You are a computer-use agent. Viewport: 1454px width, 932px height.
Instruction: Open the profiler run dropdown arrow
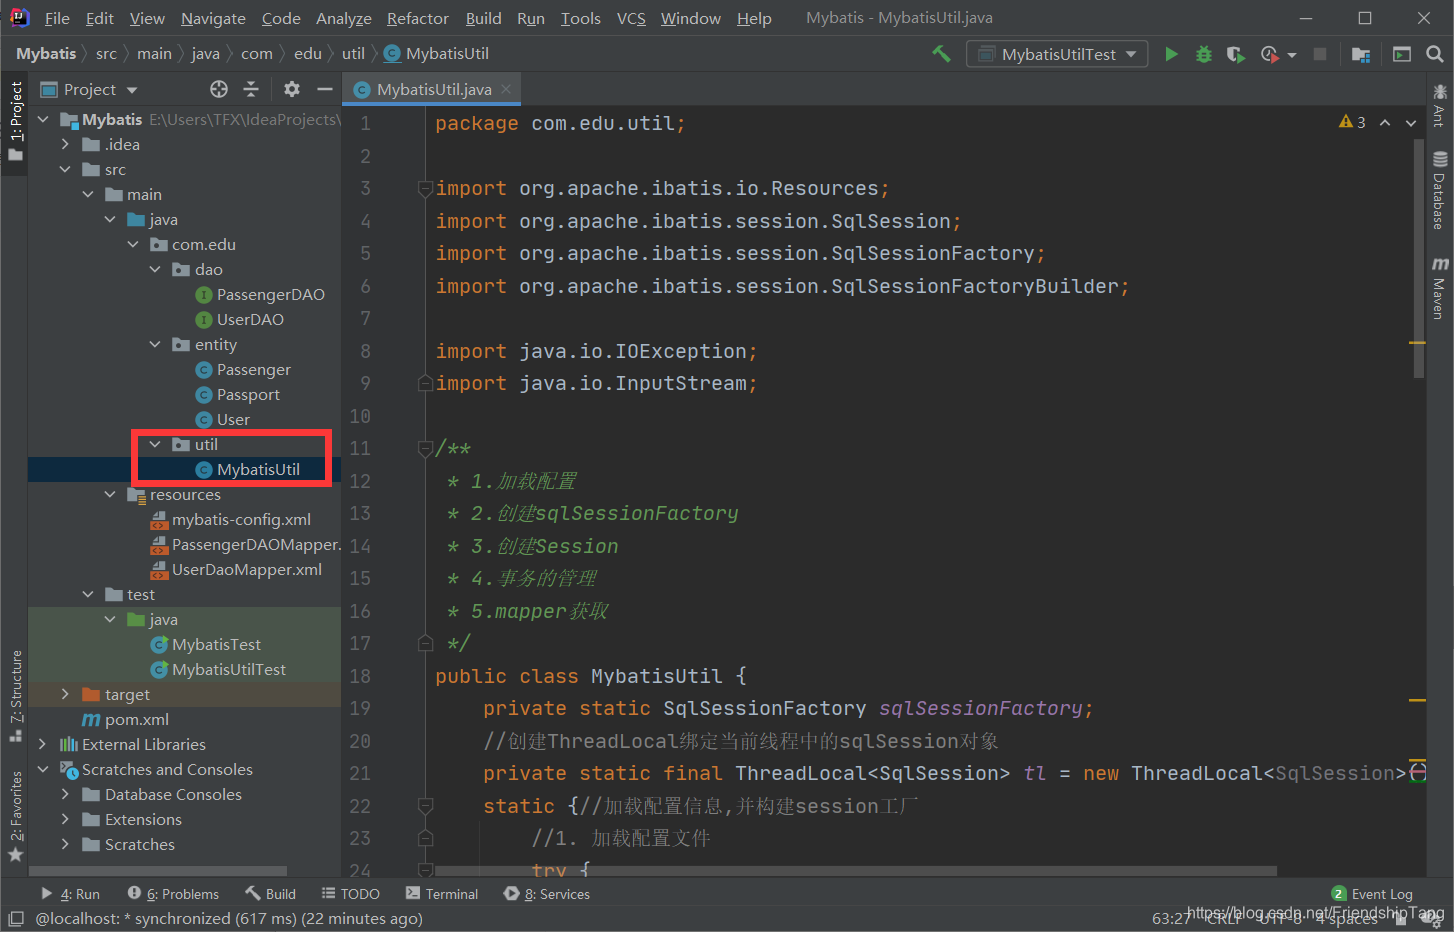click(x=1292, y=55)
